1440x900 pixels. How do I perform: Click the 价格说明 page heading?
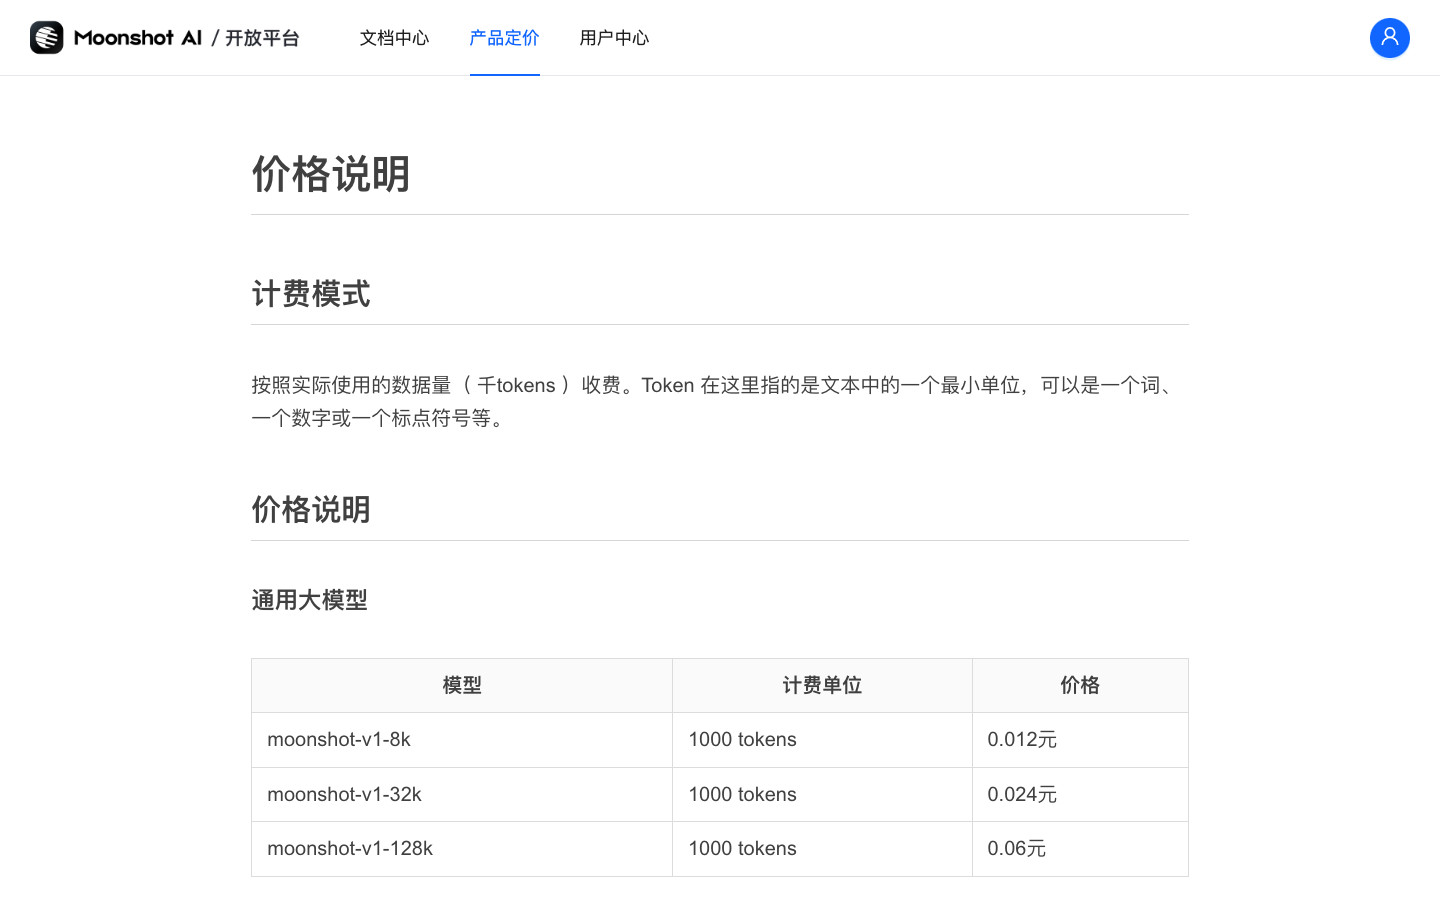[x=331, y=174]
